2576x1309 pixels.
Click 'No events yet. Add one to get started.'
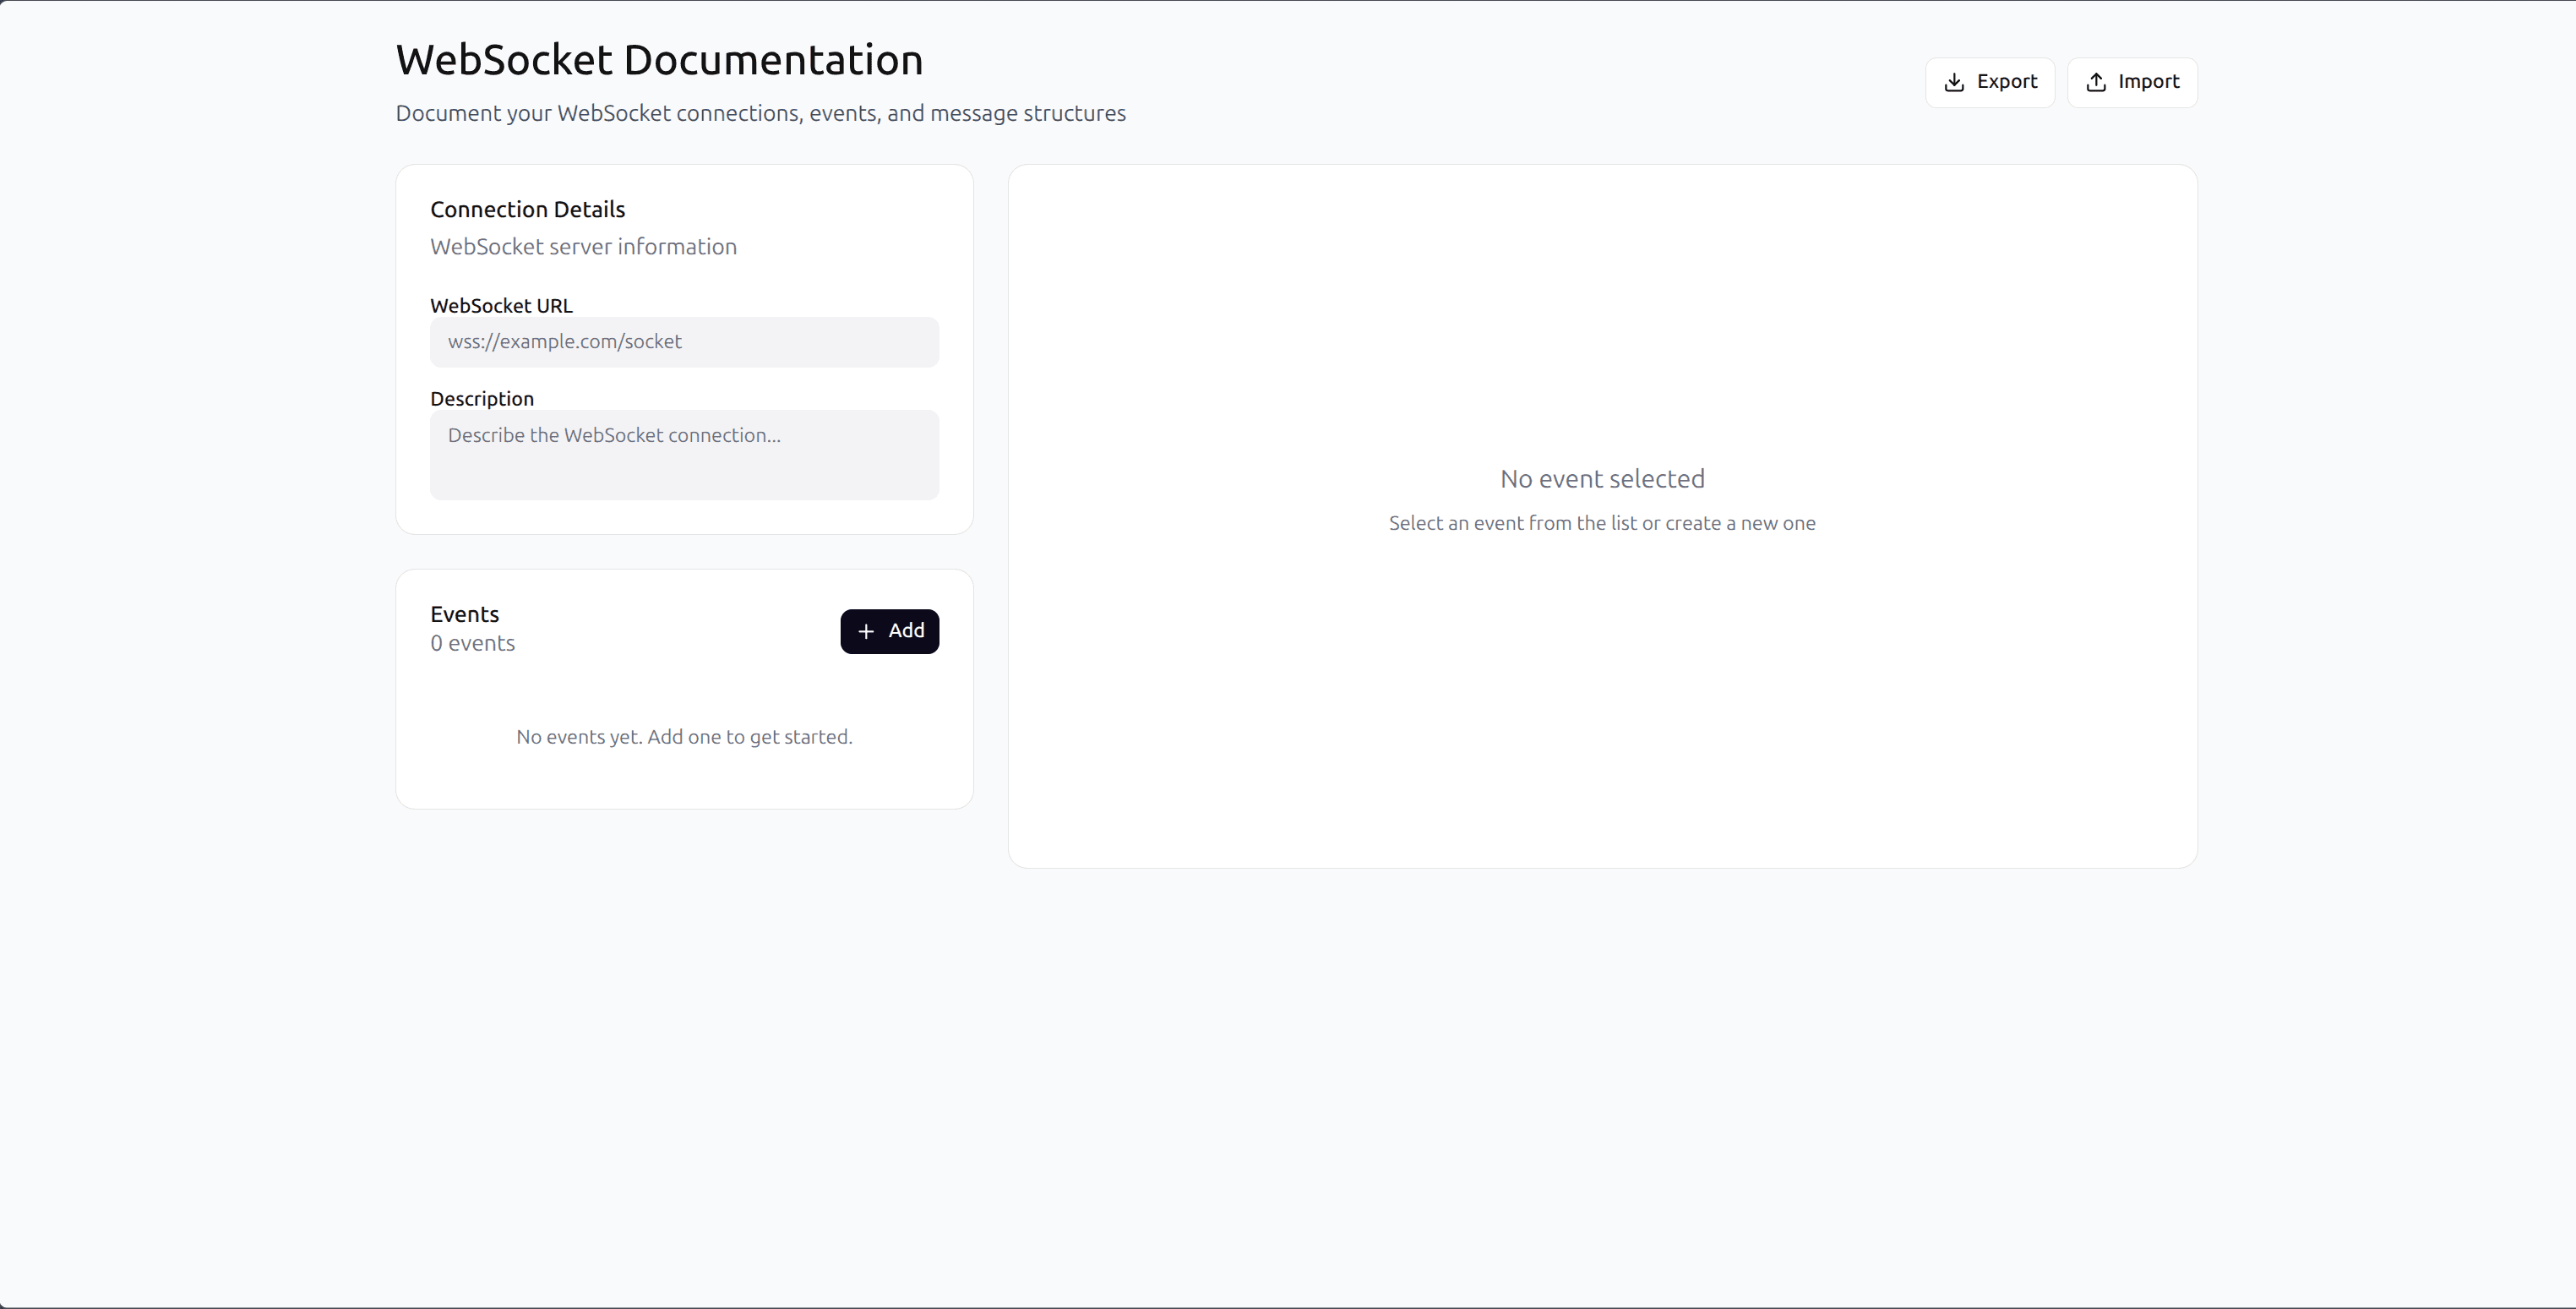684,737
